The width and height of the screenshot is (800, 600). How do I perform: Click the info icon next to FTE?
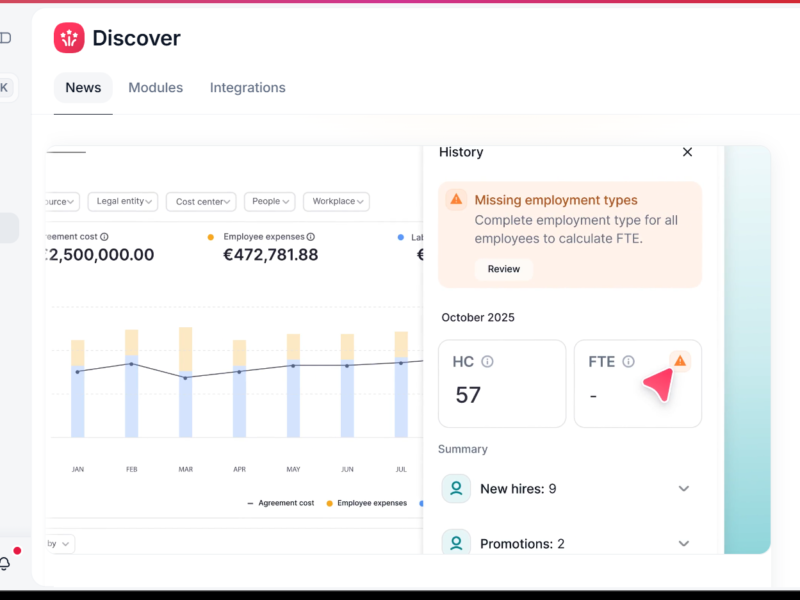click(628, 362)
